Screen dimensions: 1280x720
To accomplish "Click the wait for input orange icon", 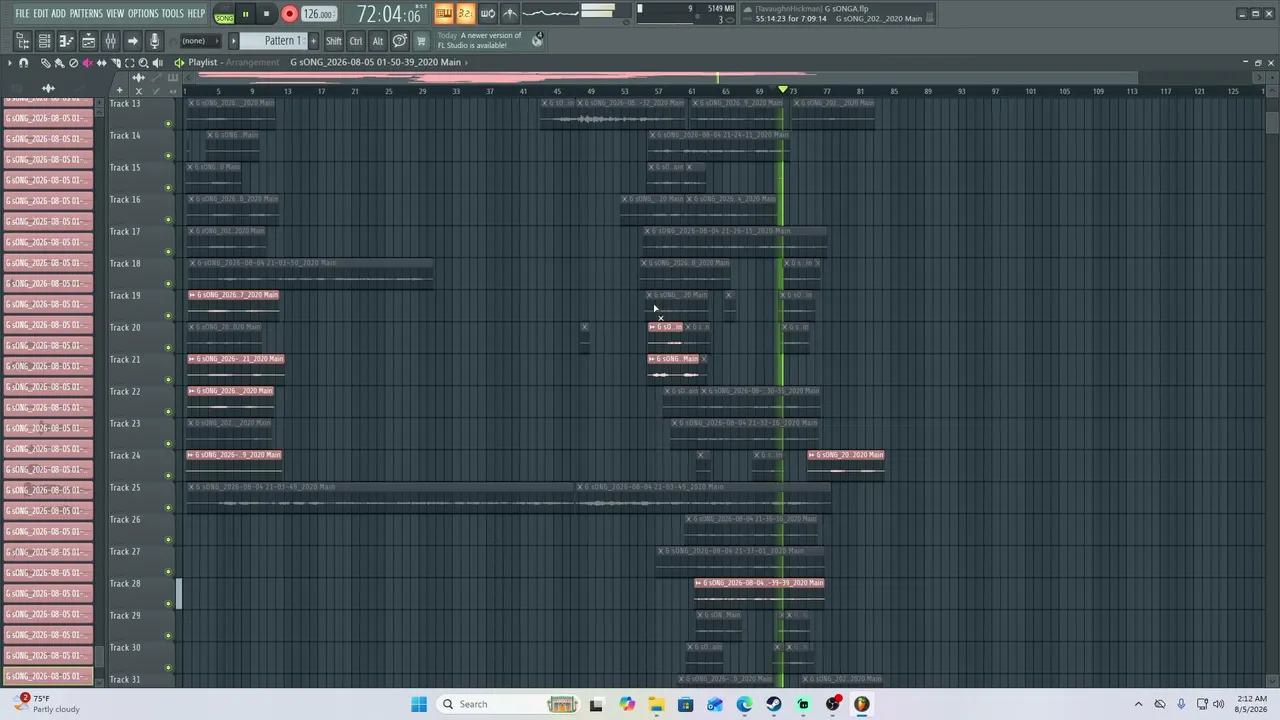I will pyautogui.click(x=444, y=13).
